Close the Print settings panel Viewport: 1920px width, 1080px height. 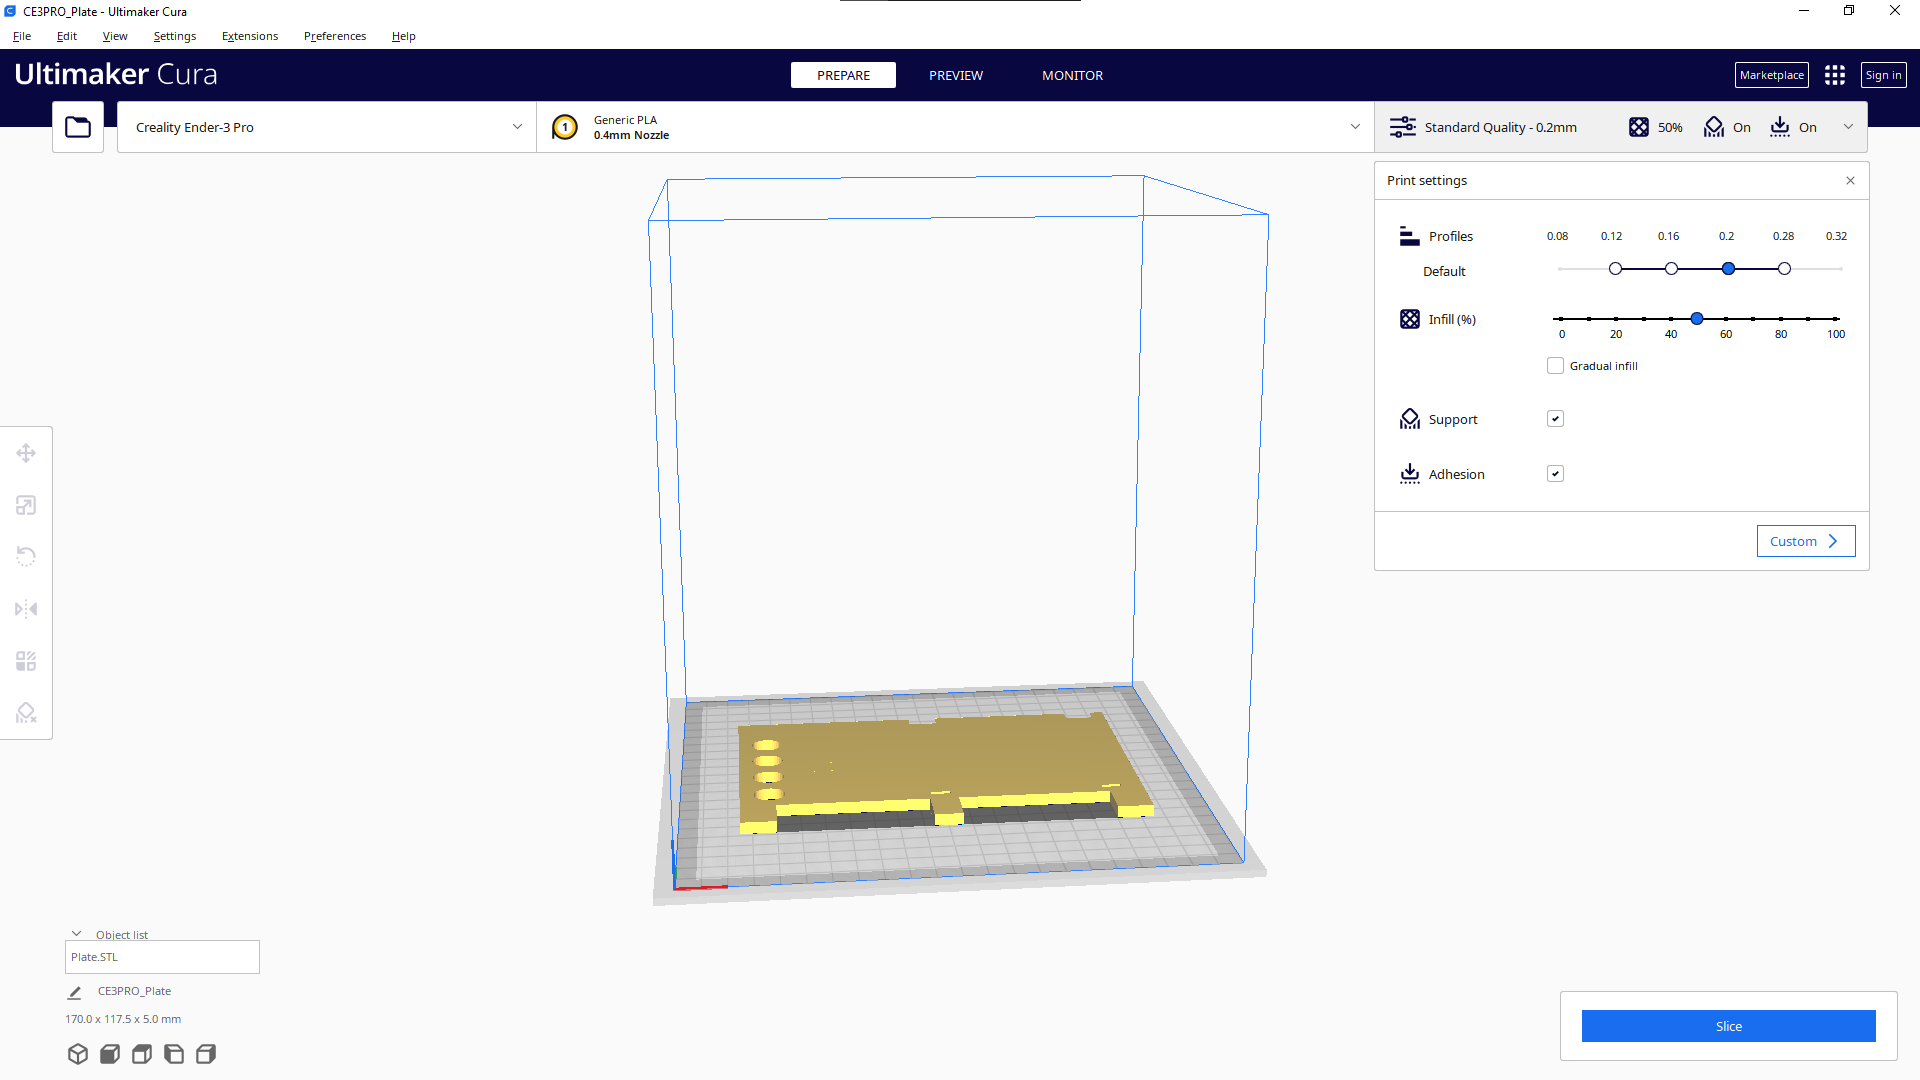[x=1850, y=181]
